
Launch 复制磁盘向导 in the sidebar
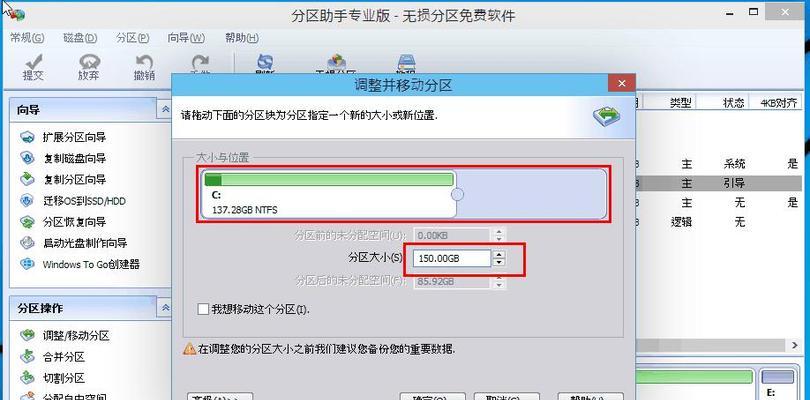64,159
